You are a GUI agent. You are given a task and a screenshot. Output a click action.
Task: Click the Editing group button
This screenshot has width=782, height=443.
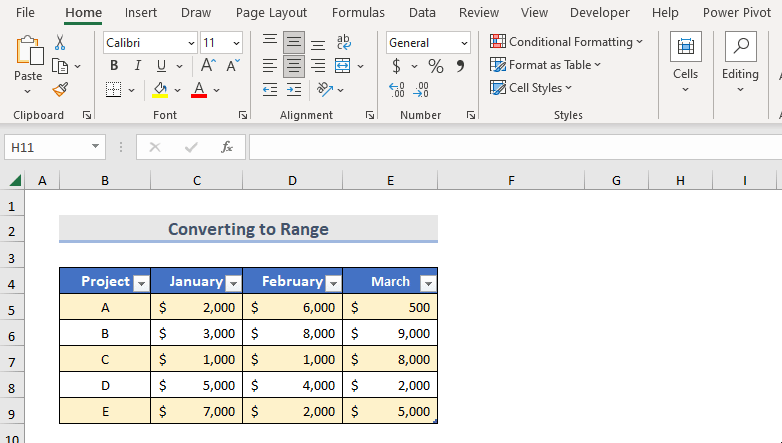(x=740, y=62)
